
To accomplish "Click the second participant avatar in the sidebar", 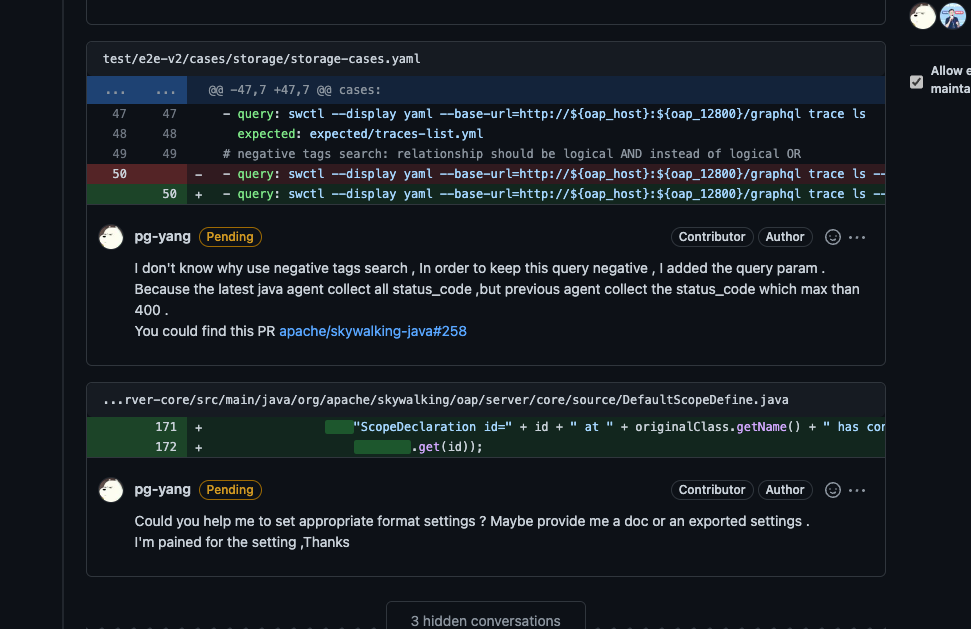I will tap(953, 16).
